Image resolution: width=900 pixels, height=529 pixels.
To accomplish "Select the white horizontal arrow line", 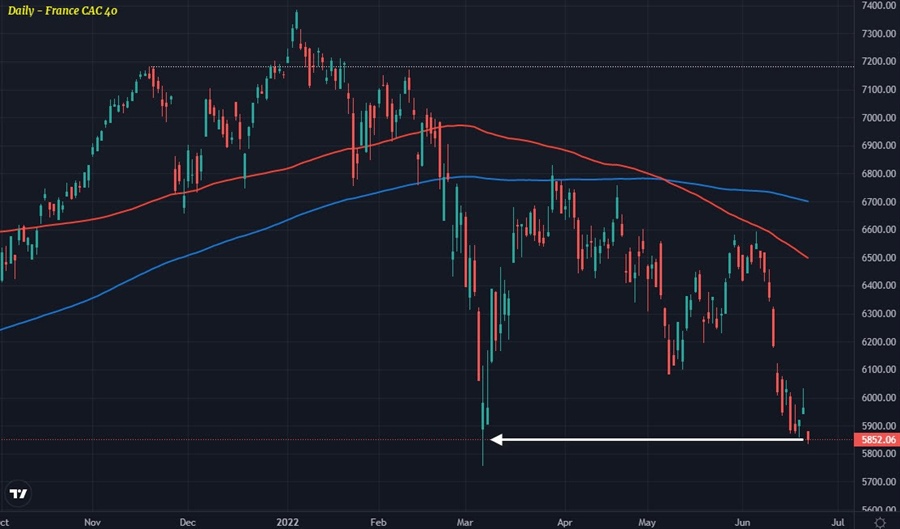I will point(650,438).
